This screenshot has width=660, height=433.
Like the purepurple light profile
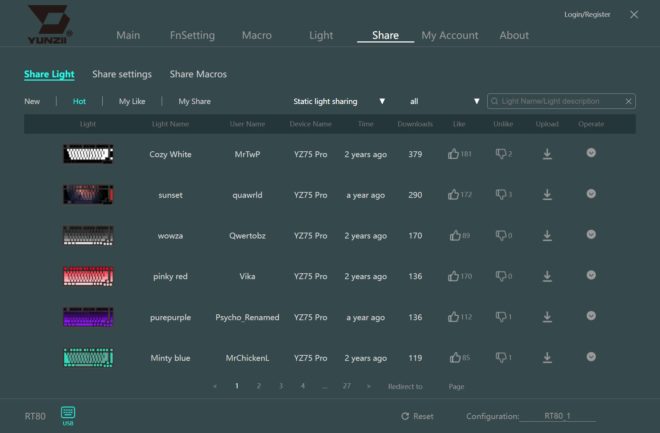[x=453, y=317]
